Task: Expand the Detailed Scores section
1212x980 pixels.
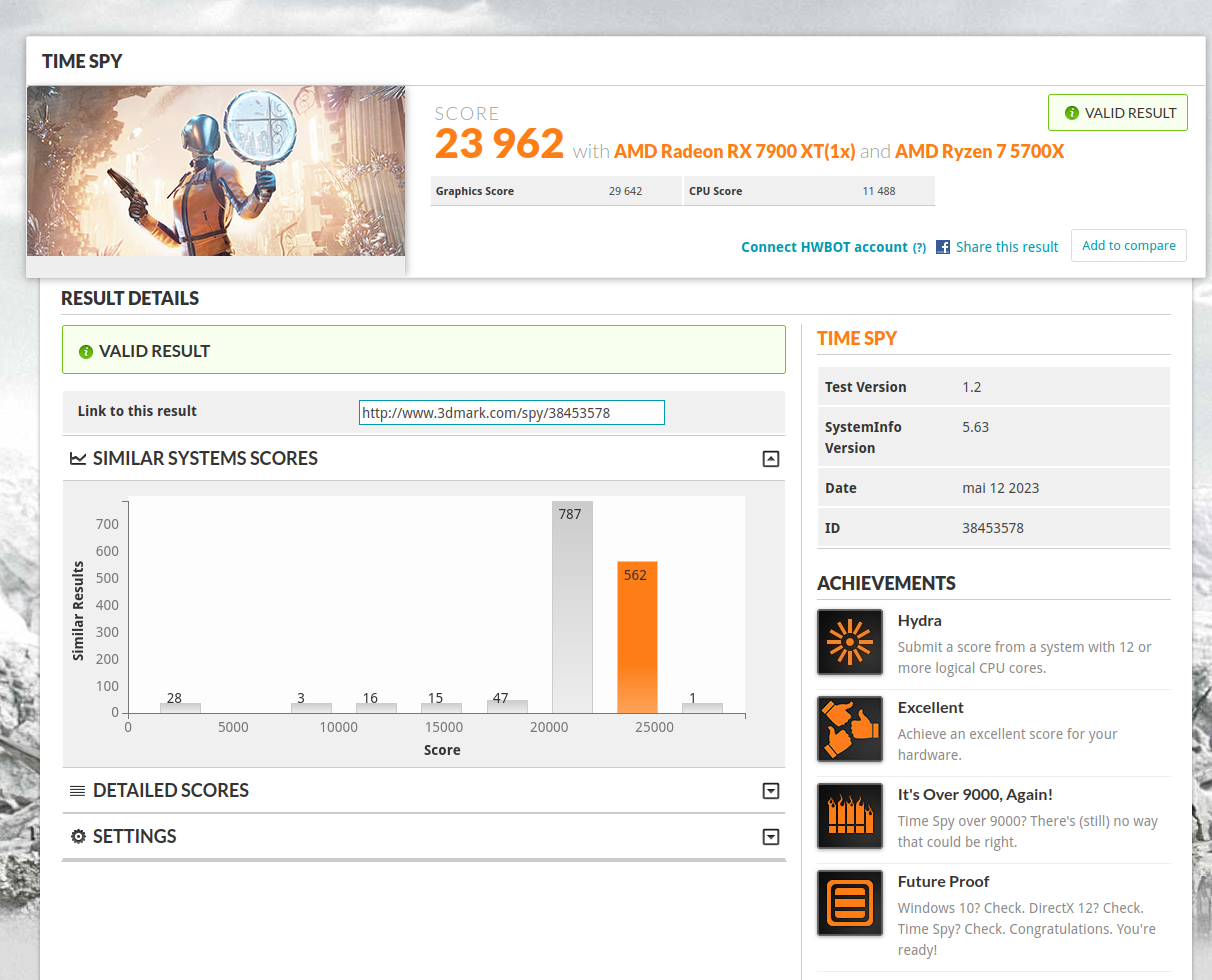Action: 770,791
